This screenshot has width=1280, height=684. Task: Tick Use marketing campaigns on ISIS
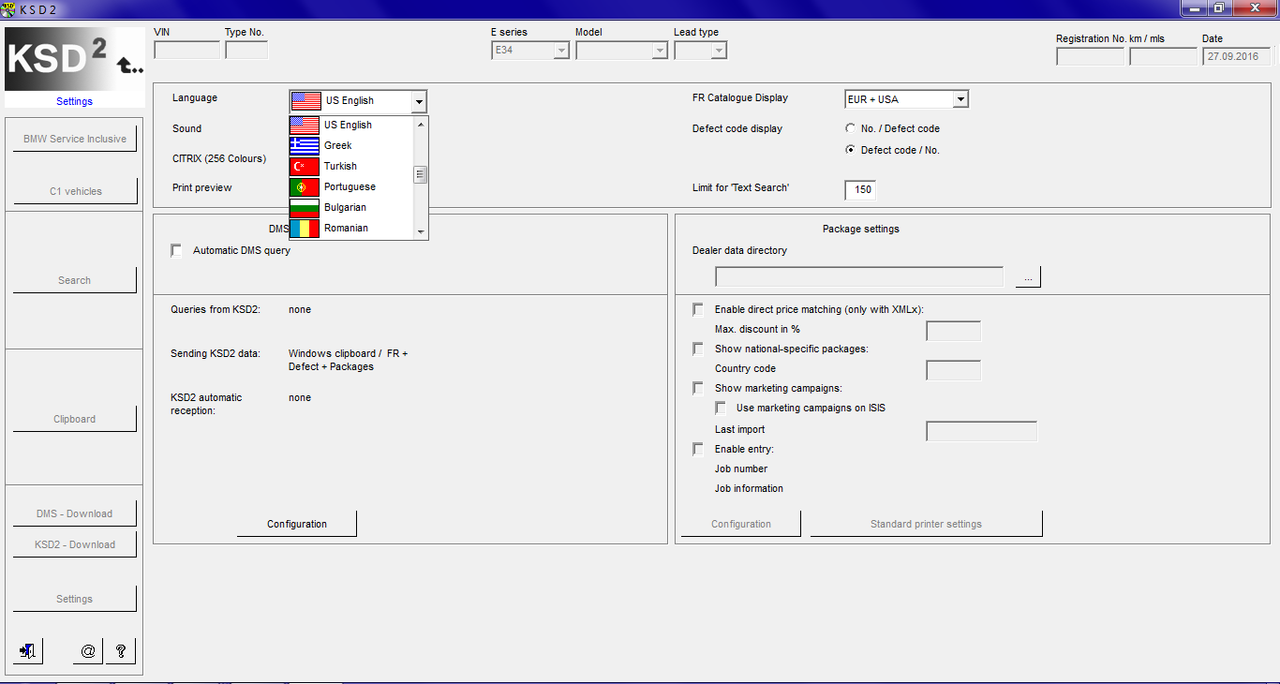(720, 408)
